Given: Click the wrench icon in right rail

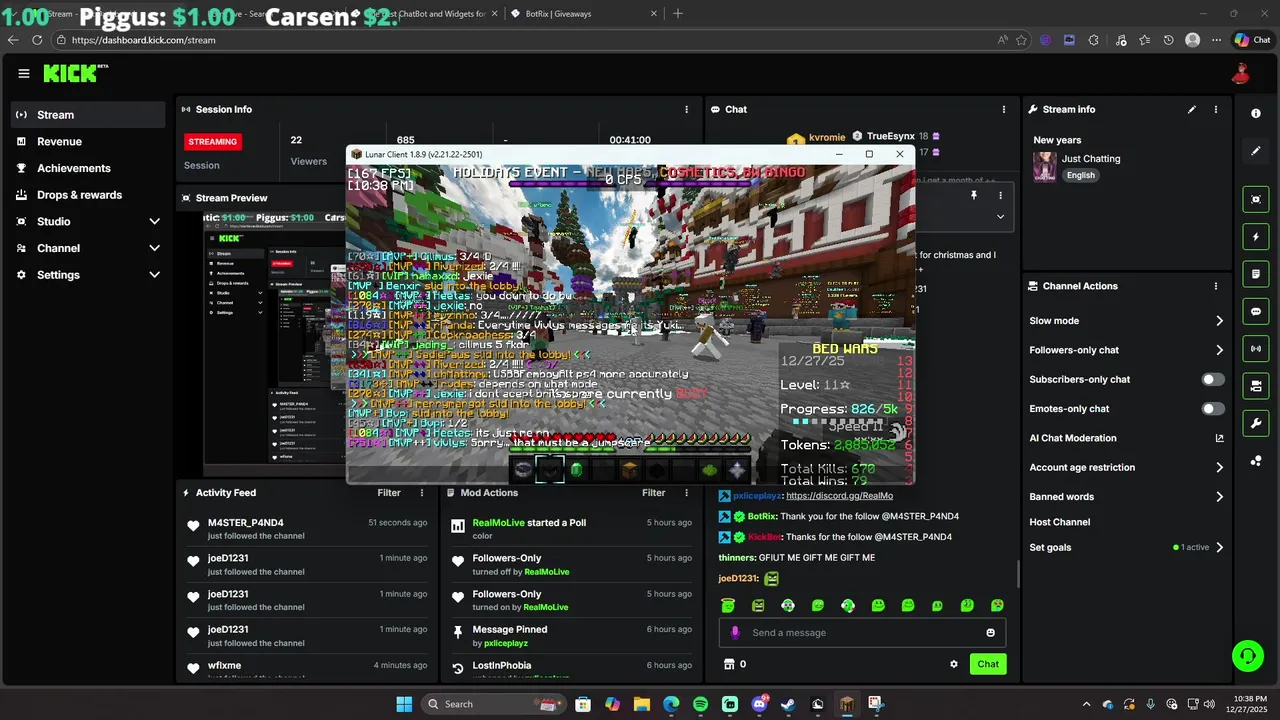Looking at the screenshot, I should [x=1256, y=423].
